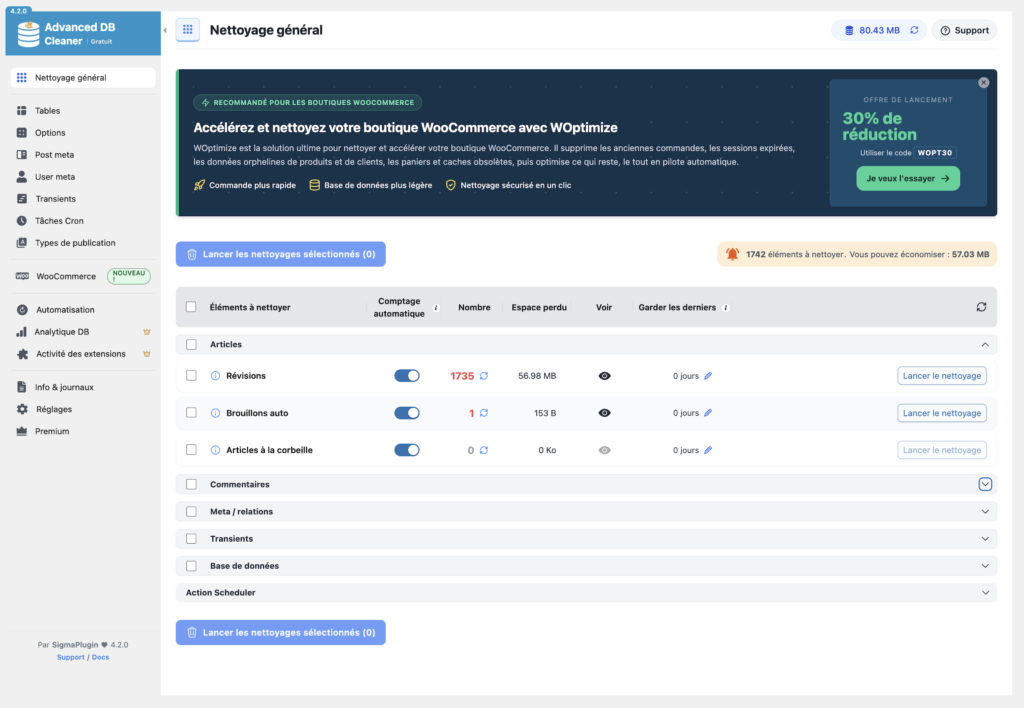Open info icon next to Articles à la corbeille
This screenshot has width=1024, height=708.
click(x=216, y=450)
